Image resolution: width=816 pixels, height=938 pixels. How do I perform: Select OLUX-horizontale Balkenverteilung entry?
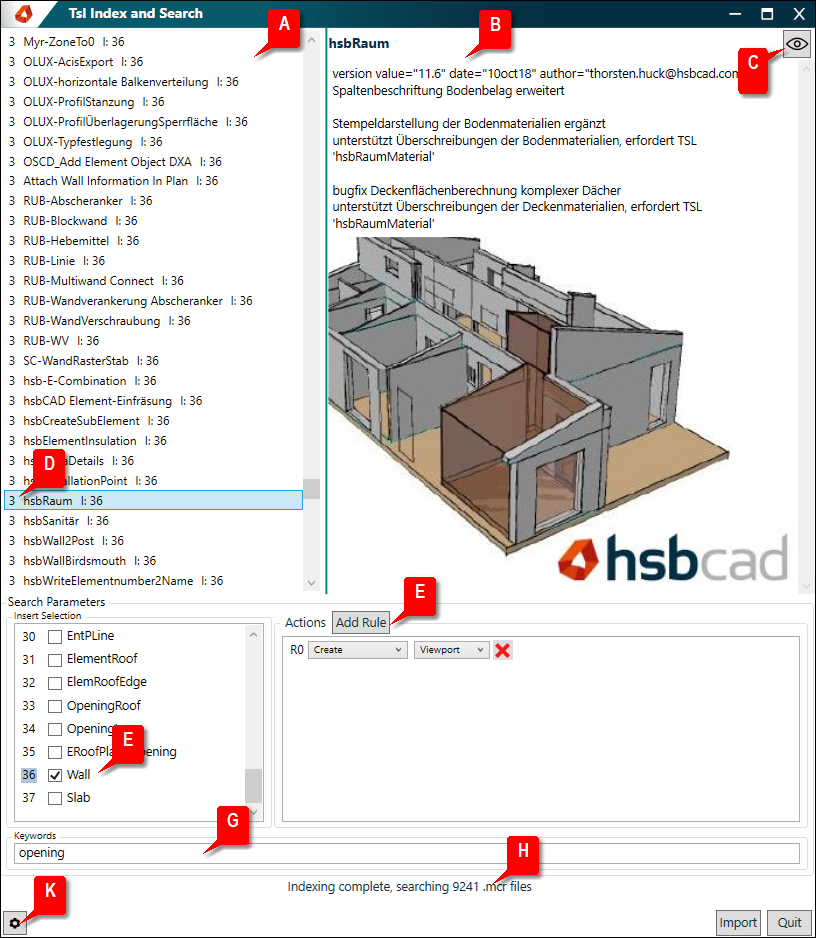tap(153, 82)
